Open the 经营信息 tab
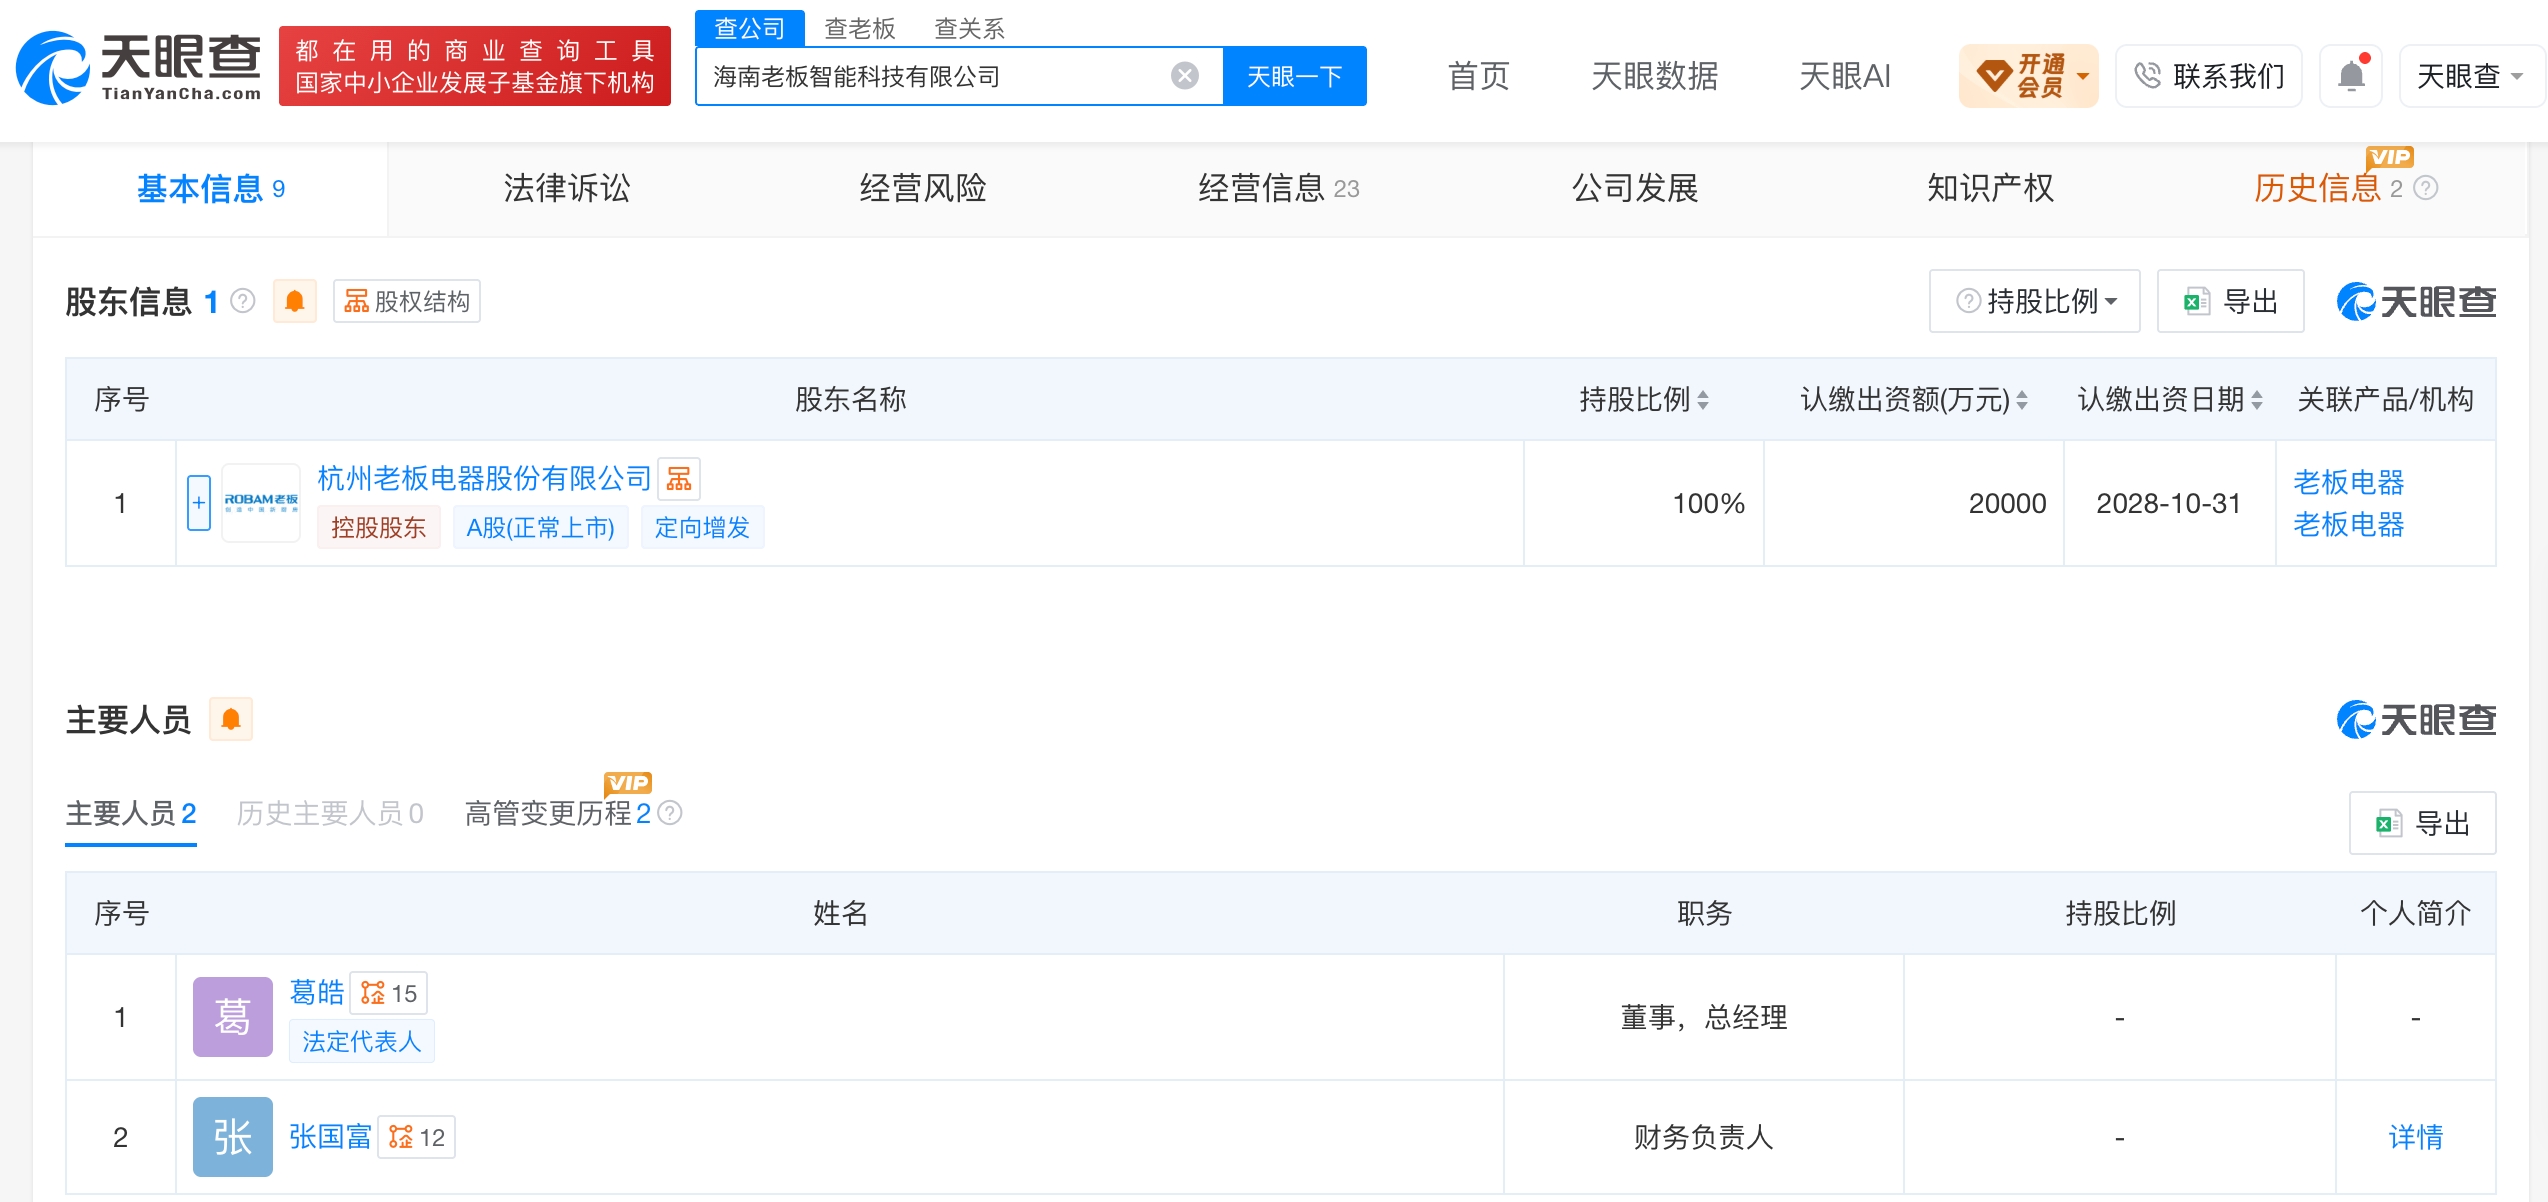This screenshot has height=1202, width=2548. pyautogui.click(x=1279, y=188)
